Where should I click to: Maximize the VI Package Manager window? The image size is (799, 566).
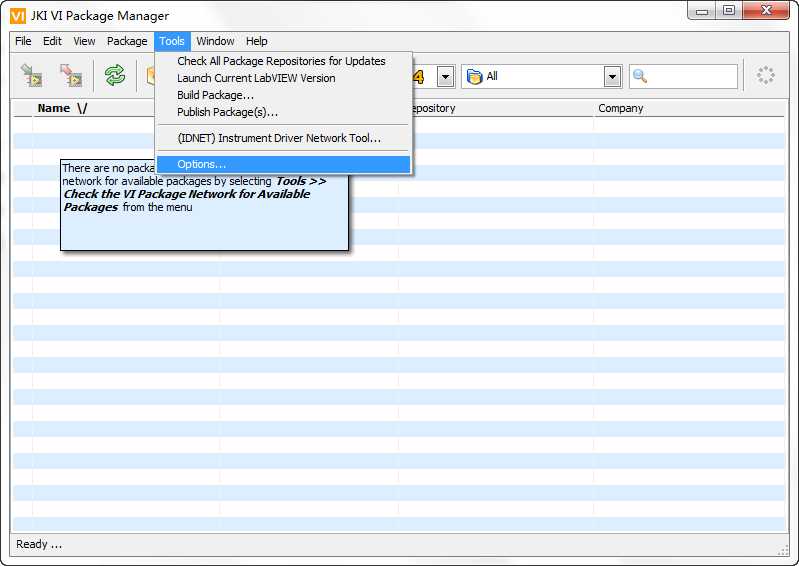(729, 11)
